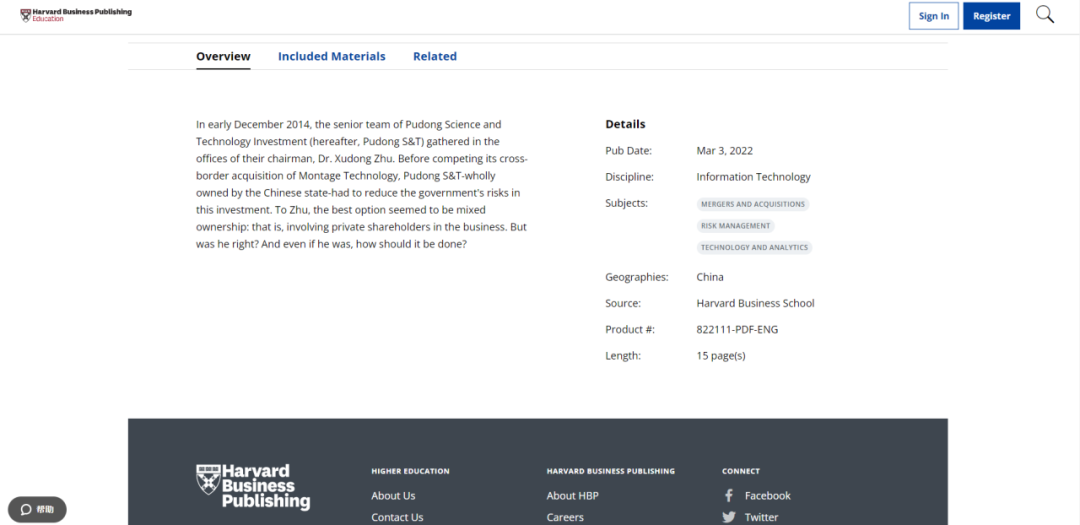Click the search magnifier icon
This screenshot has width=1080, height=525.
pos(1044,15)
